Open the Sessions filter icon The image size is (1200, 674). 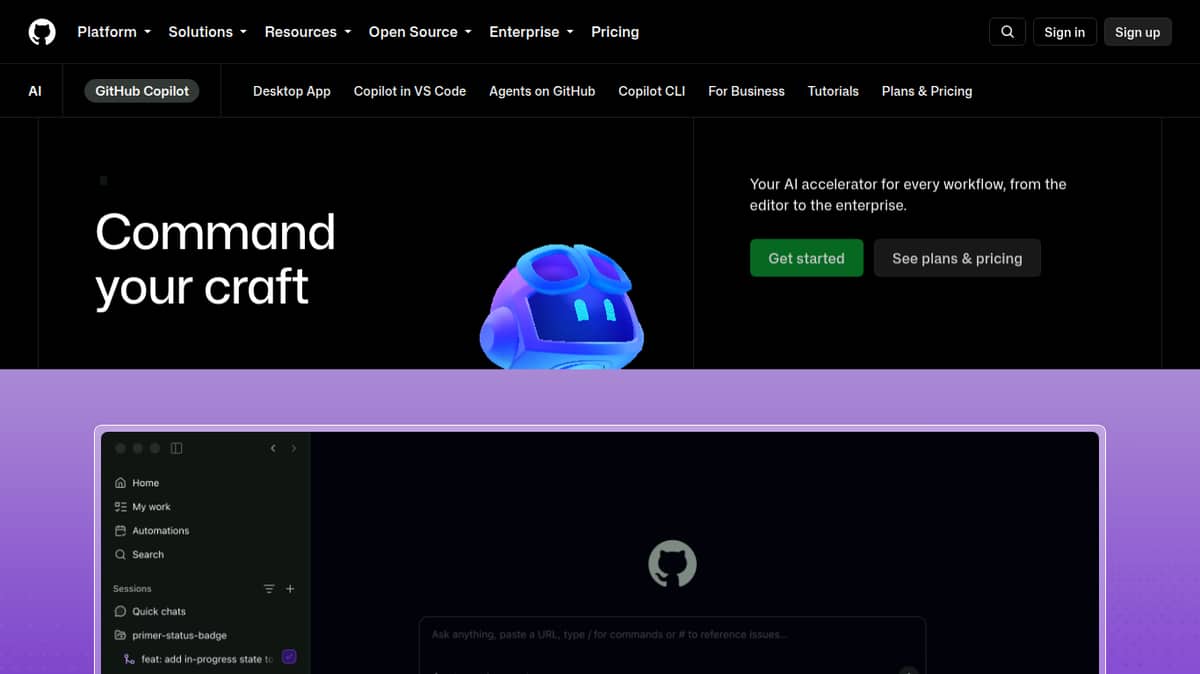pos(269,589)
